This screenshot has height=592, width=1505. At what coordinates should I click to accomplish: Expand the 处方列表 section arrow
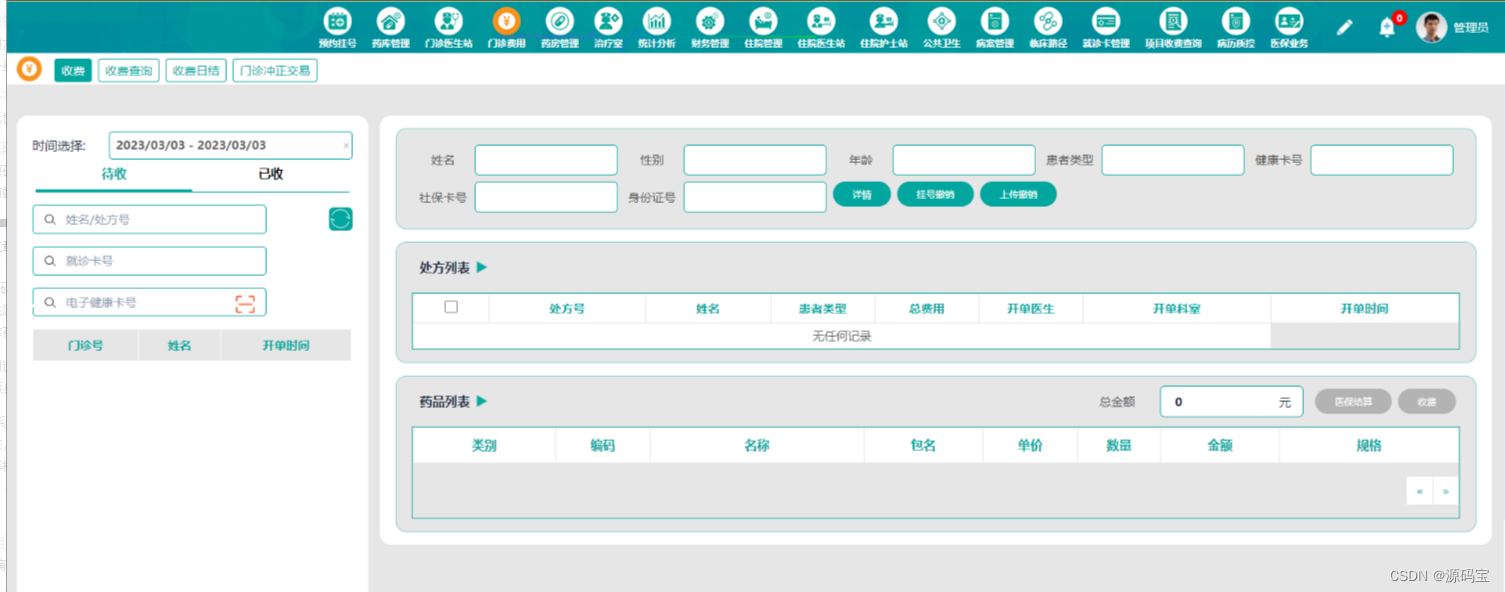[481, 267]
